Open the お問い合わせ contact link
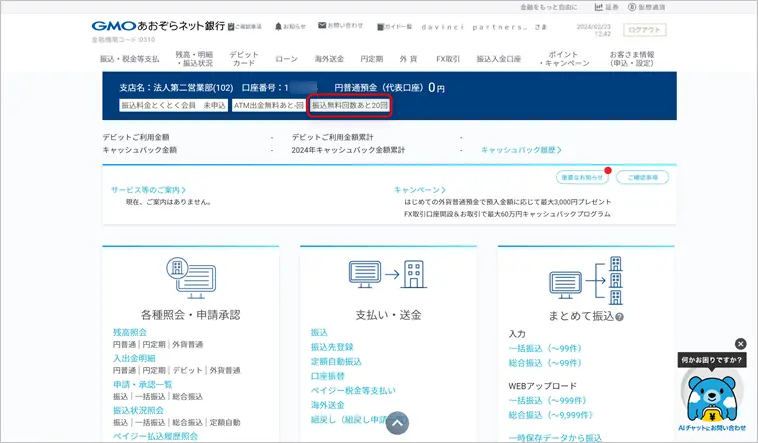Image resolution: width=758 pixels, height=443 pixels. pyautogui.click(x=342, y=26)
